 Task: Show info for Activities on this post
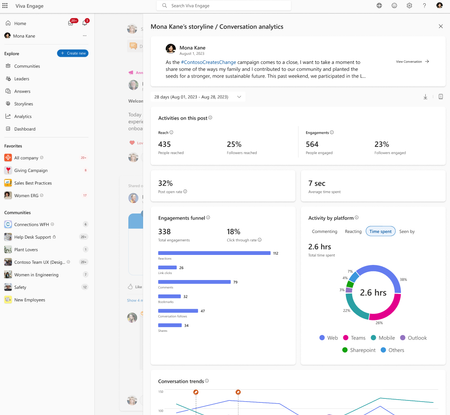click(210, 118)
